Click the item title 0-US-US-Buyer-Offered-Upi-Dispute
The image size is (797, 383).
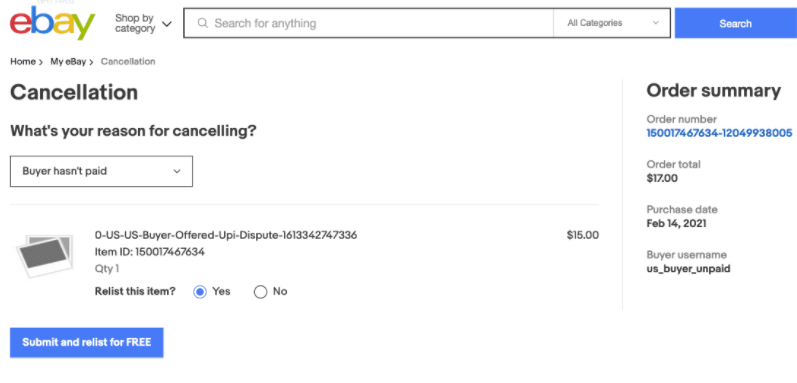click(226, 235)
